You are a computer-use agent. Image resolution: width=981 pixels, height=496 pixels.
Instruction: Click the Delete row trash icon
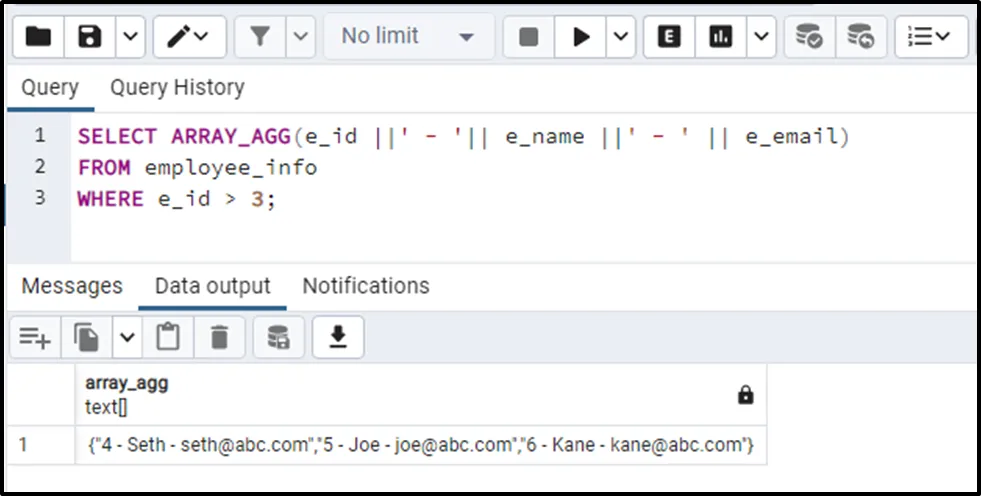pyautogui.click(x=219, y=338)
